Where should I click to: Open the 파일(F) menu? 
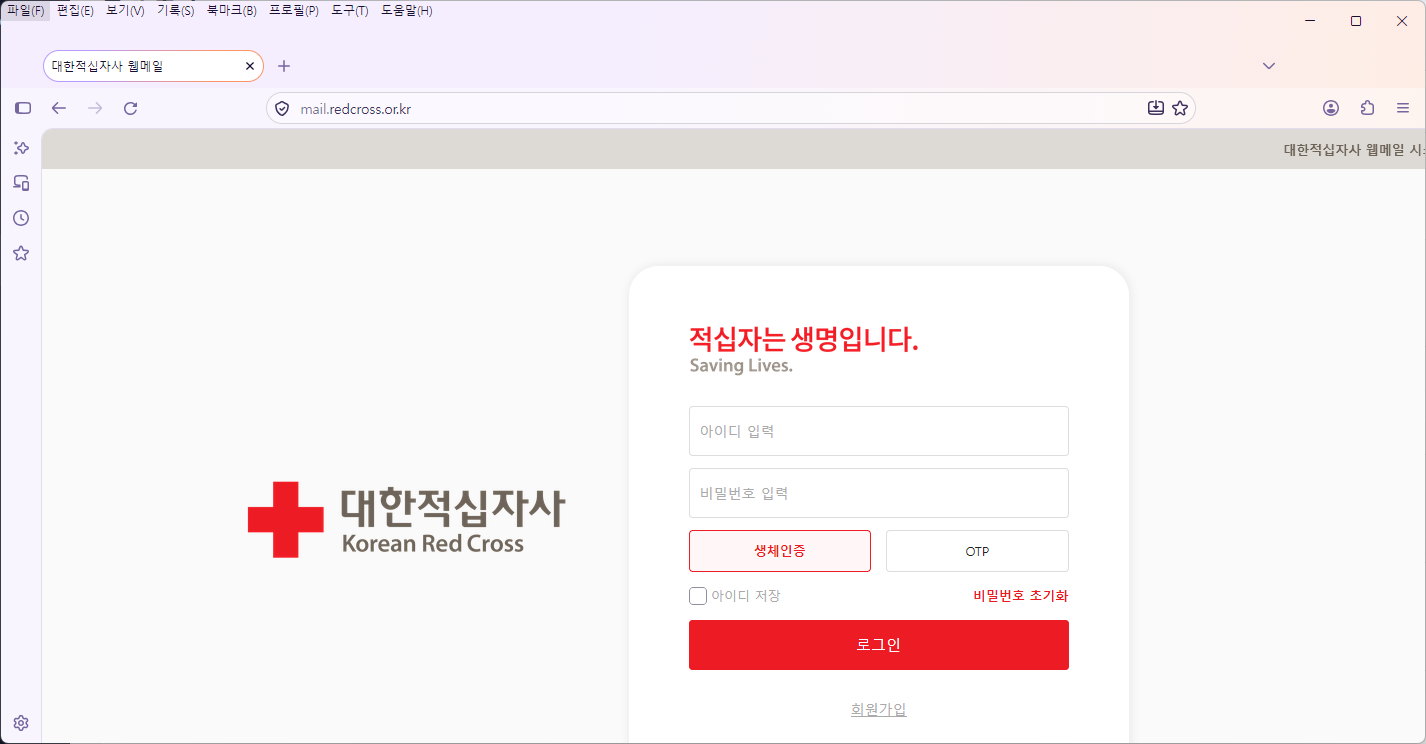[26, 11]
